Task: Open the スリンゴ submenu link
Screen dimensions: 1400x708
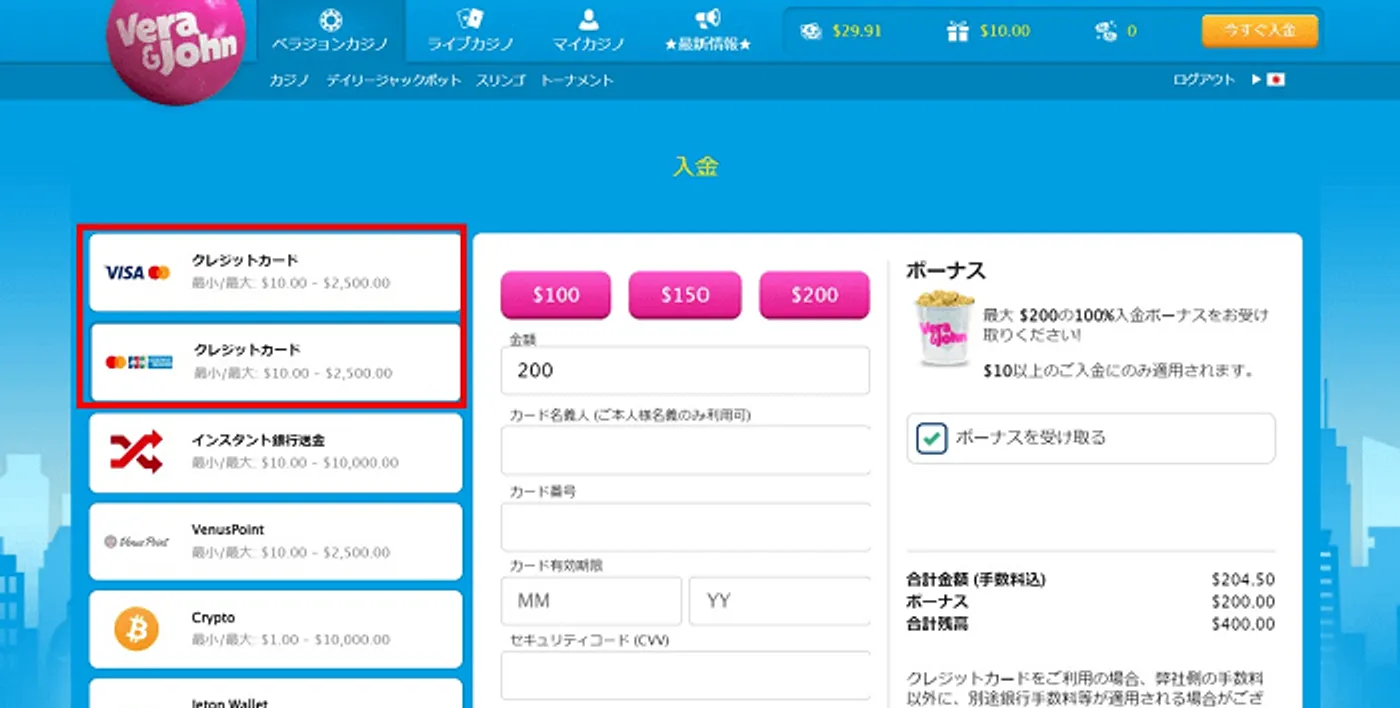Action: tap(500, 80)
